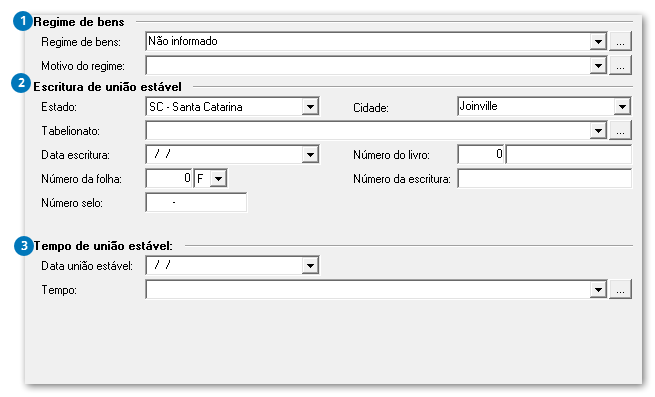Open the Motivo do regime dropdown arrow
Image resolution: width=655 pixels, height=397 pixels.
click(598, 66)
